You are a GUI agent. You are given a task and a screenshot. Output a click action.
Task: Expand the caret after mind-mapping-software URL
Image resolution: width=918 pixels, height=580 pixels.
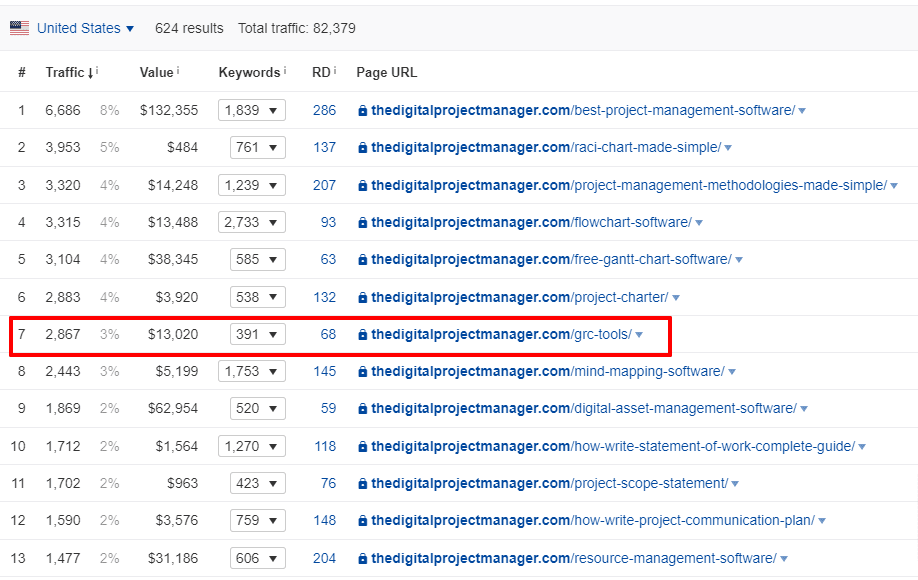pos(732,372)
